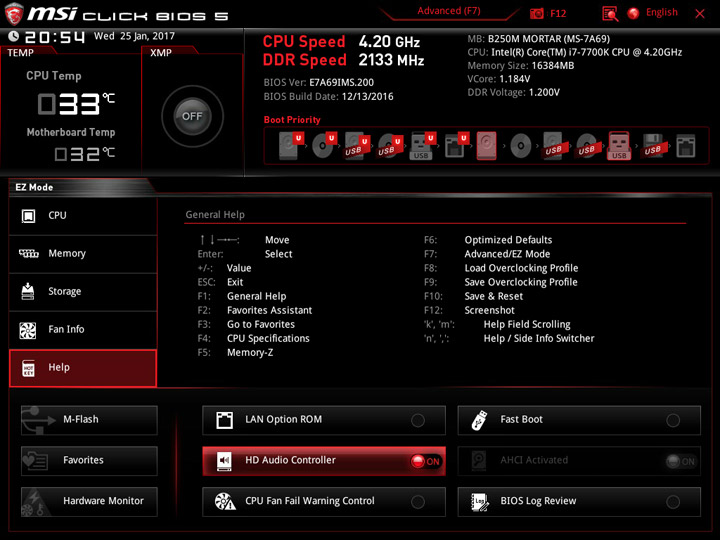Click the MSI dragon shield logo
The width and height of the screenshot is (720, 540).
pyautogui.click(x=14, y=14)
